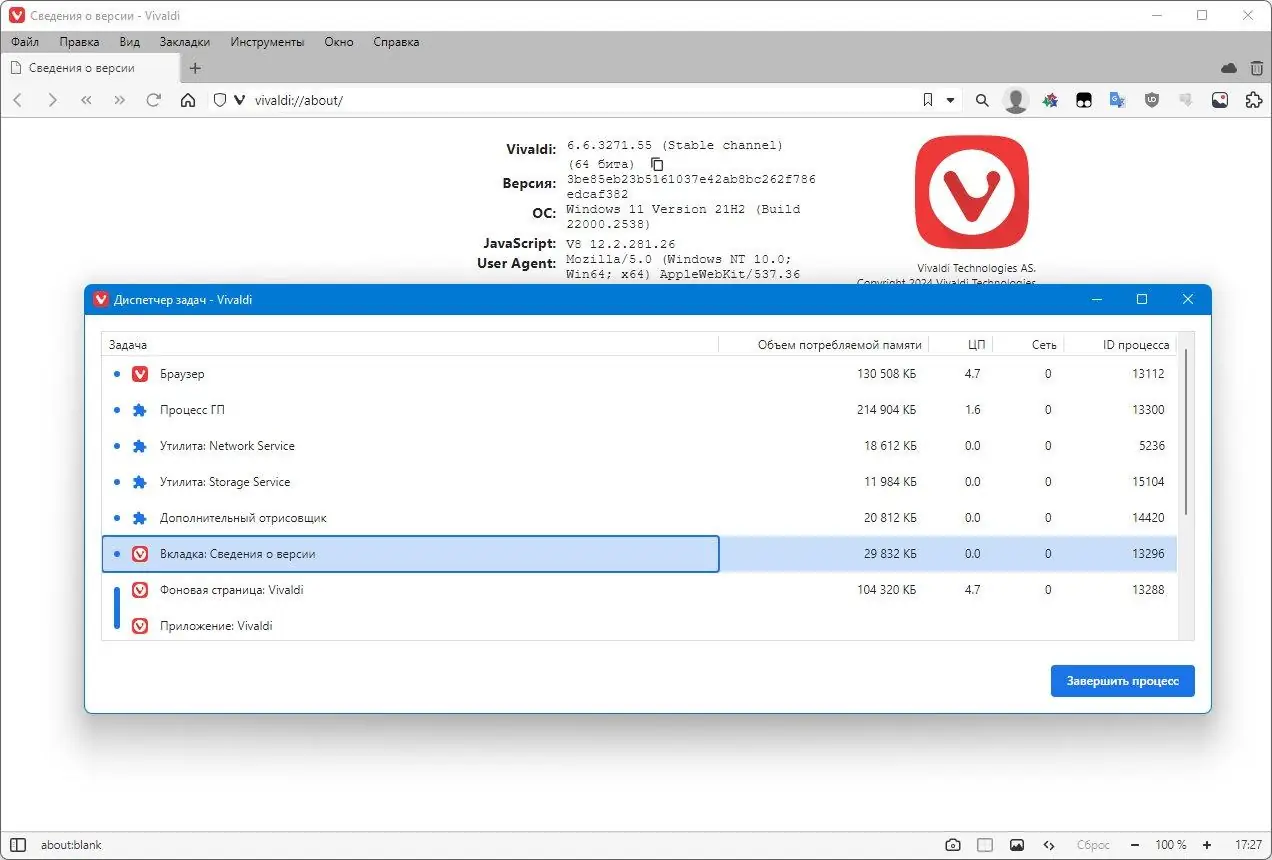Open the search field magnifier
The image size is (1272, 860).
982,100
